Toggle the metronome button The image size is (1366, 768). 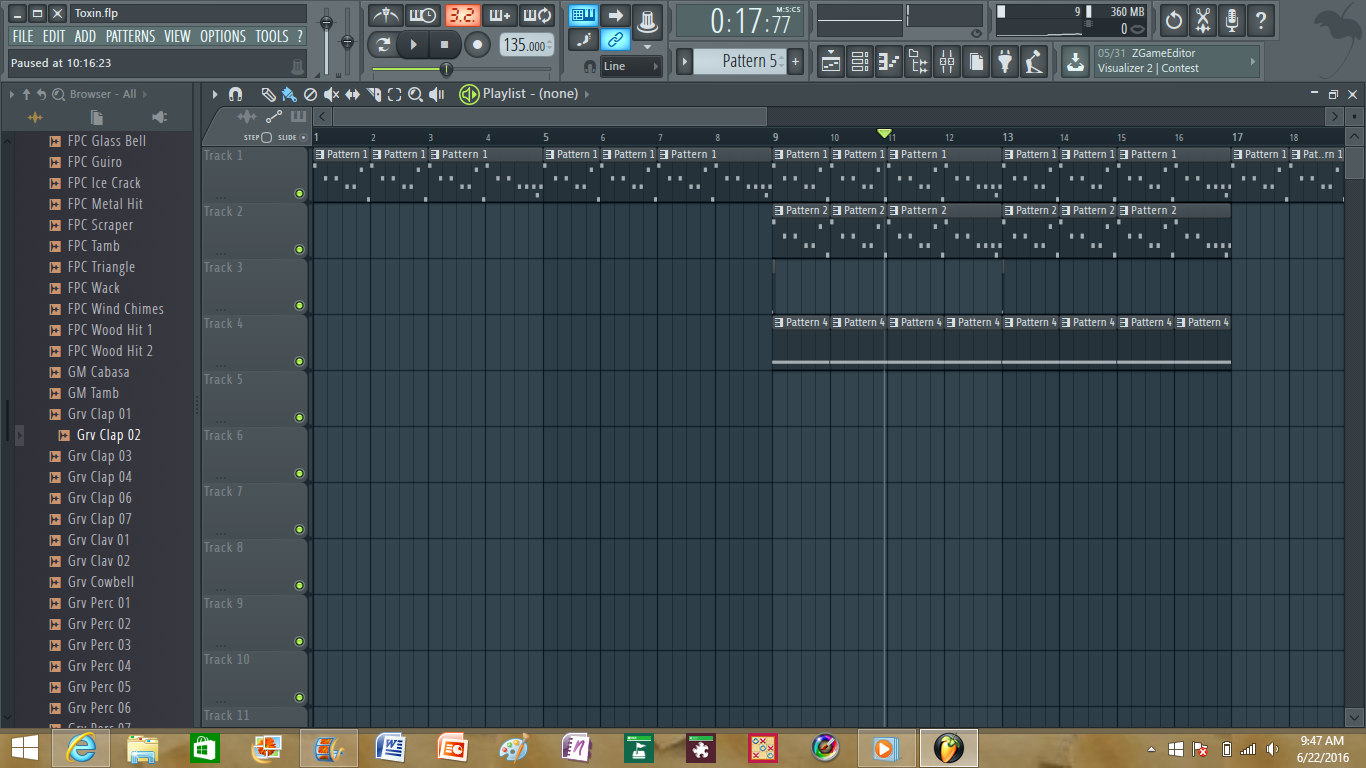click(385, 15)
